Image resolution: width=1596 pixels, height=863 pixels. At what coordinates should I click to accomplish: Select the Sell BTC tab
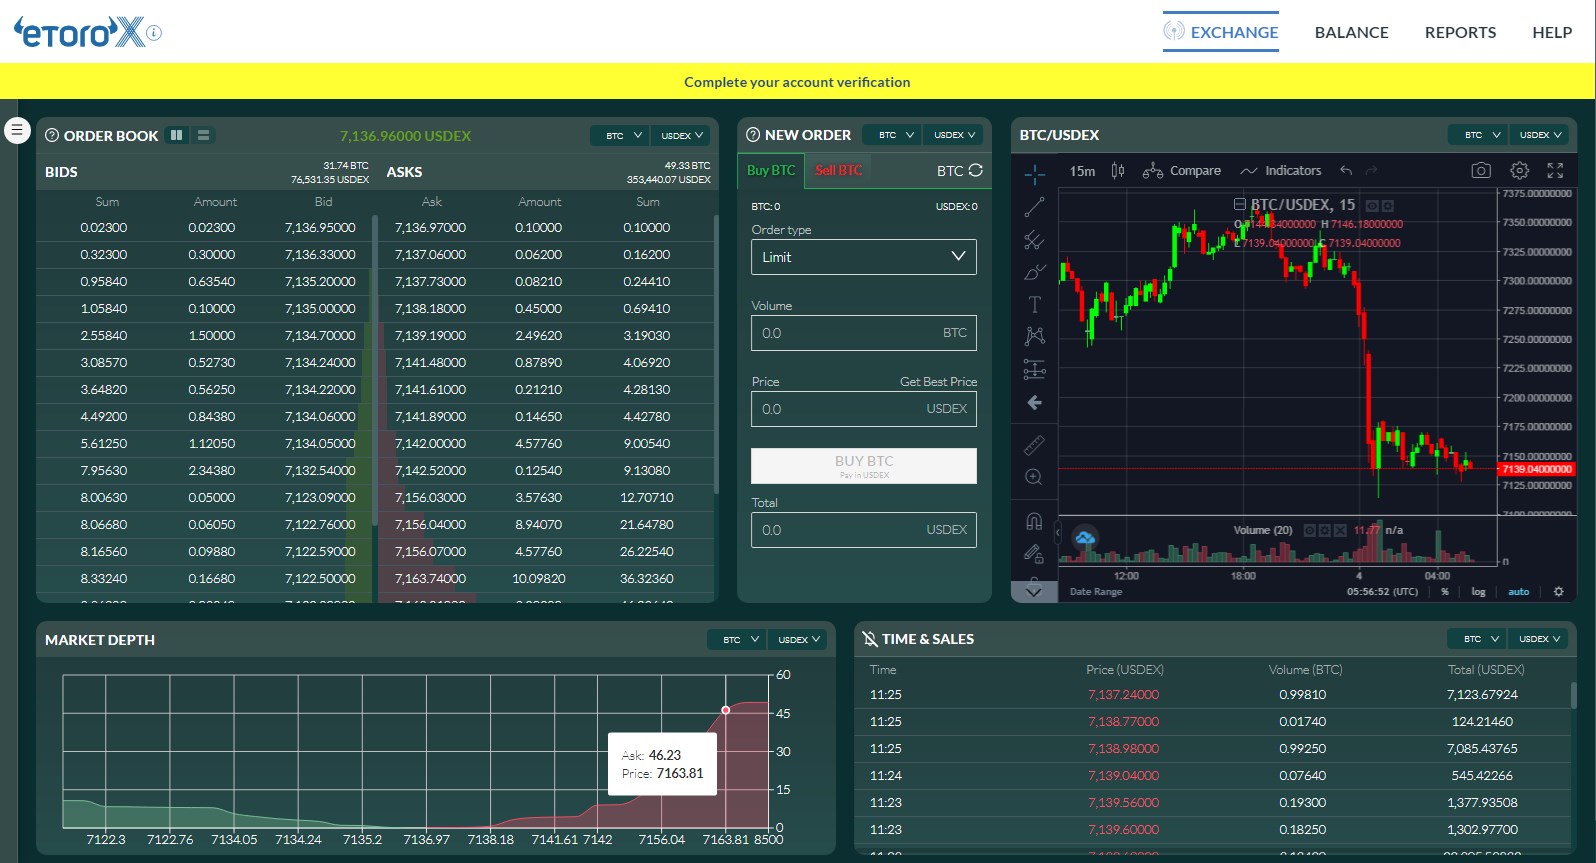[x=839, y=170]
